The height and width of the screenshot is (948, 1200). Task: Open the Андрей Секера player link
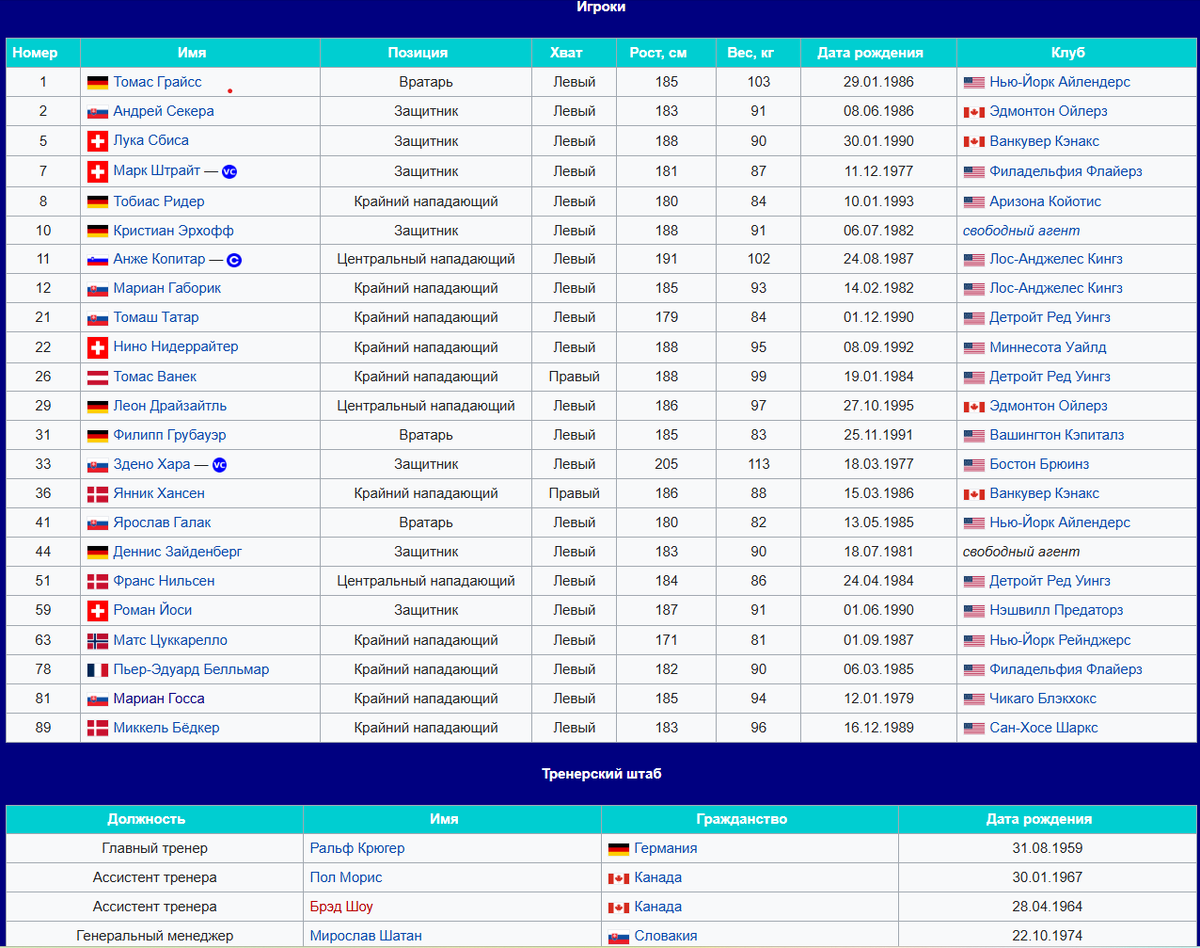[163, 111]
